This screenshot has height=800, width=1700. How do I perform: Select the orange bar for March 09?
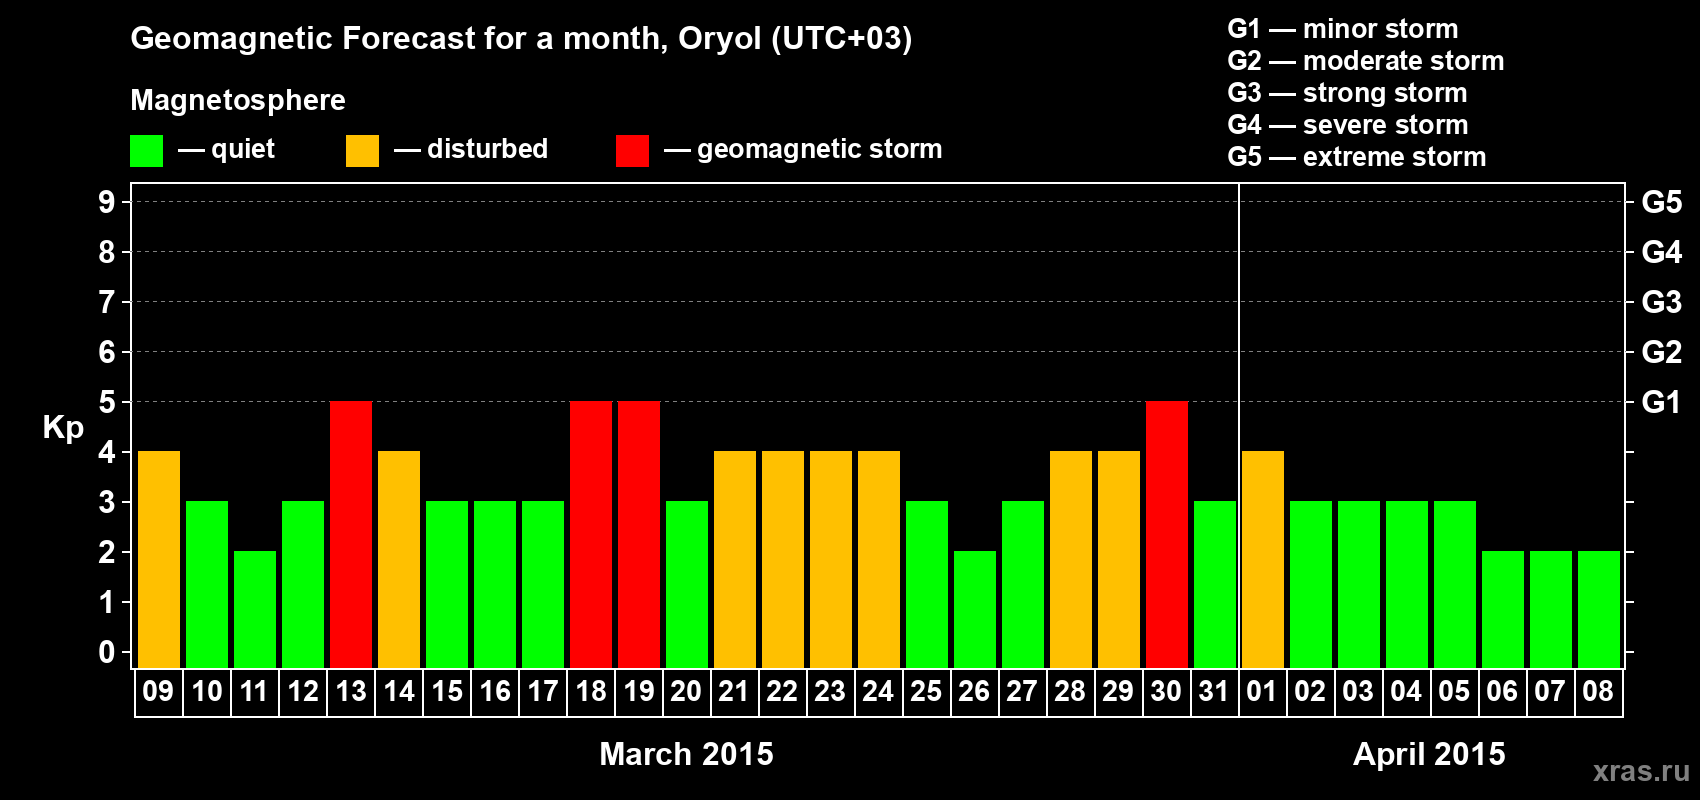pyautogui.click(x=159, y=559)
